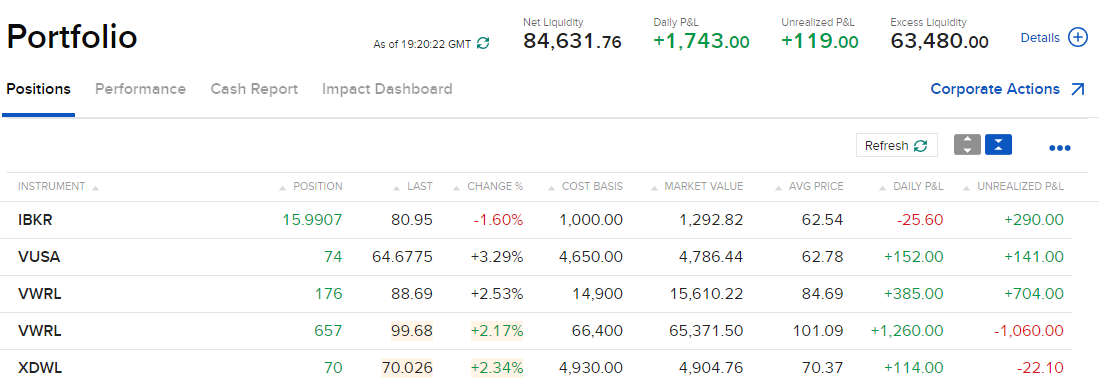The height and width of the screenshot is (383, 1099).
Task: Click highlighted last price 99.68
Action: (x=412, y=331)
